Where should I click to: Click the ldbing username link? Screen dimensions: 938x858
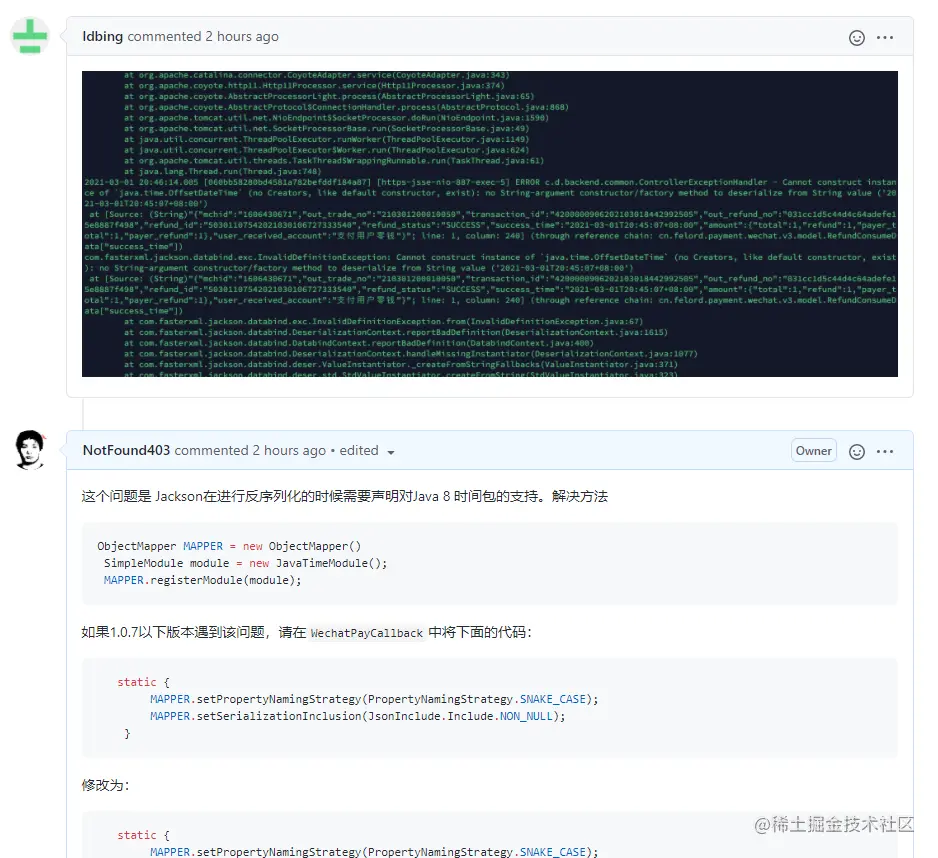[102, 36]
